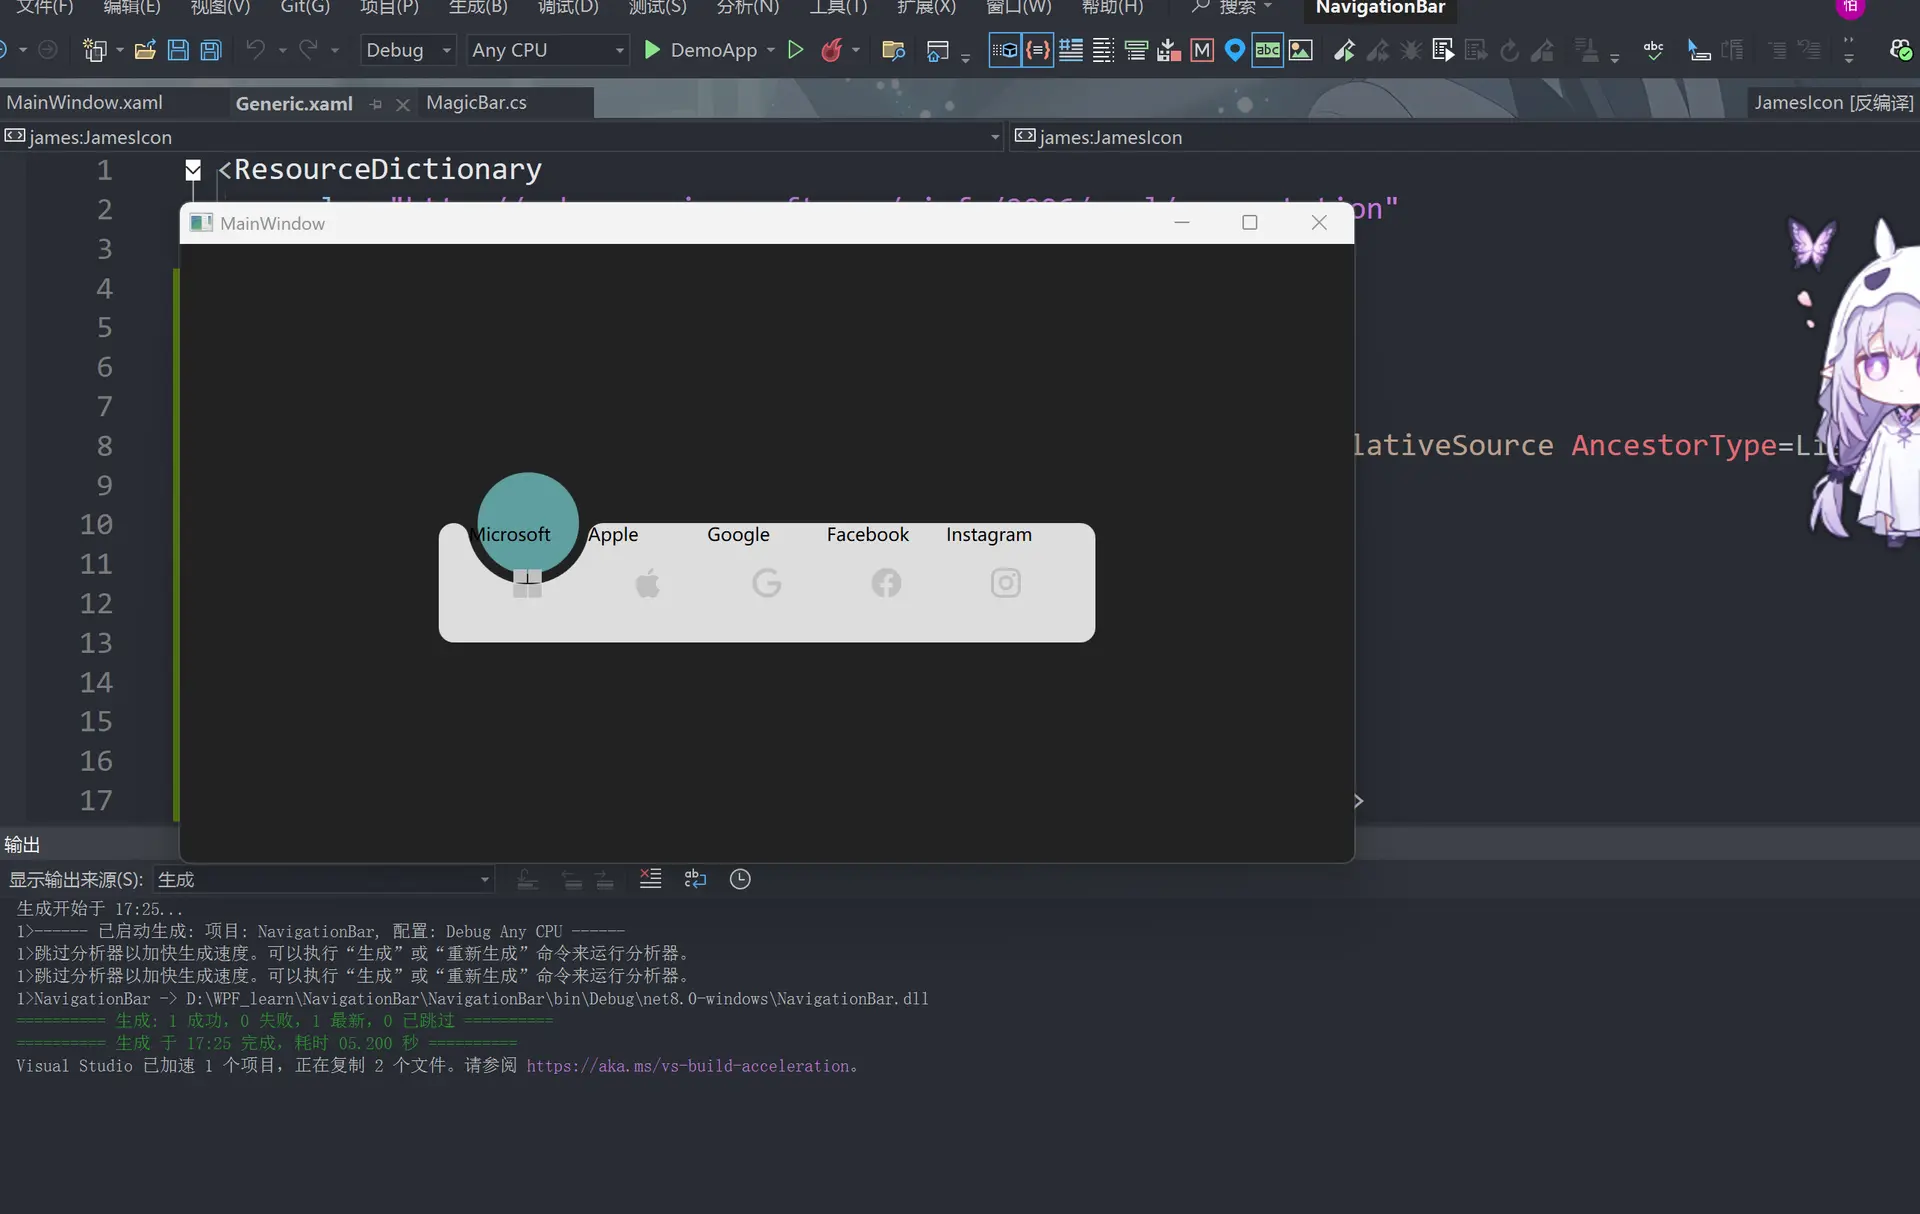This screenshot has height=1214, width=1920.
Task: Click the toolbar overflow options chevron
Action: pyautogui.click(x=1849, y=50)
